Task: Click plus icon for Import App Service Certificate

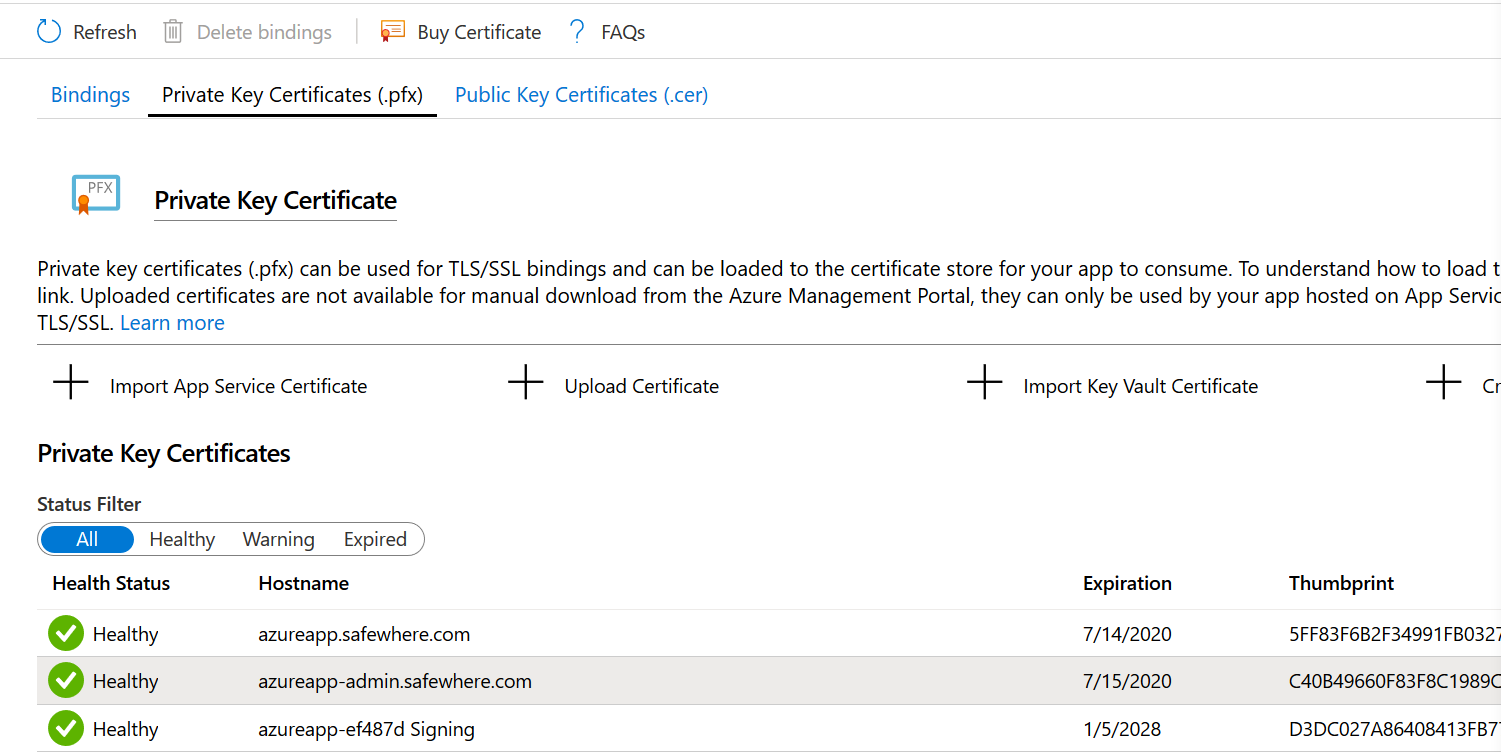Action: pos(71,382)
